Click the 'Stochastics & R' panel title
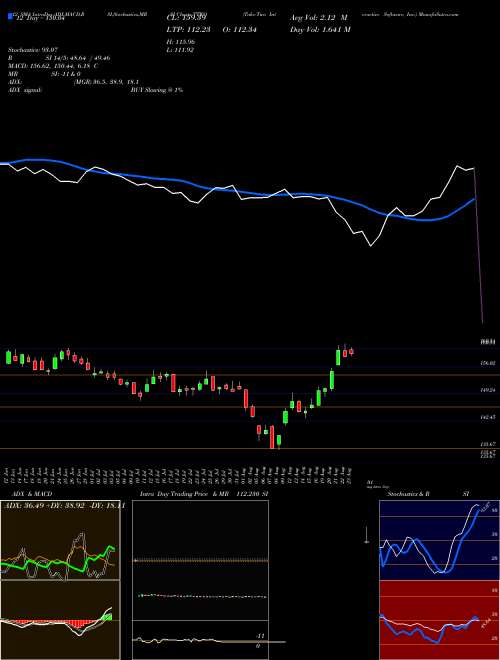500x660 pixels. pyautogui.click(x=409, y=494)
